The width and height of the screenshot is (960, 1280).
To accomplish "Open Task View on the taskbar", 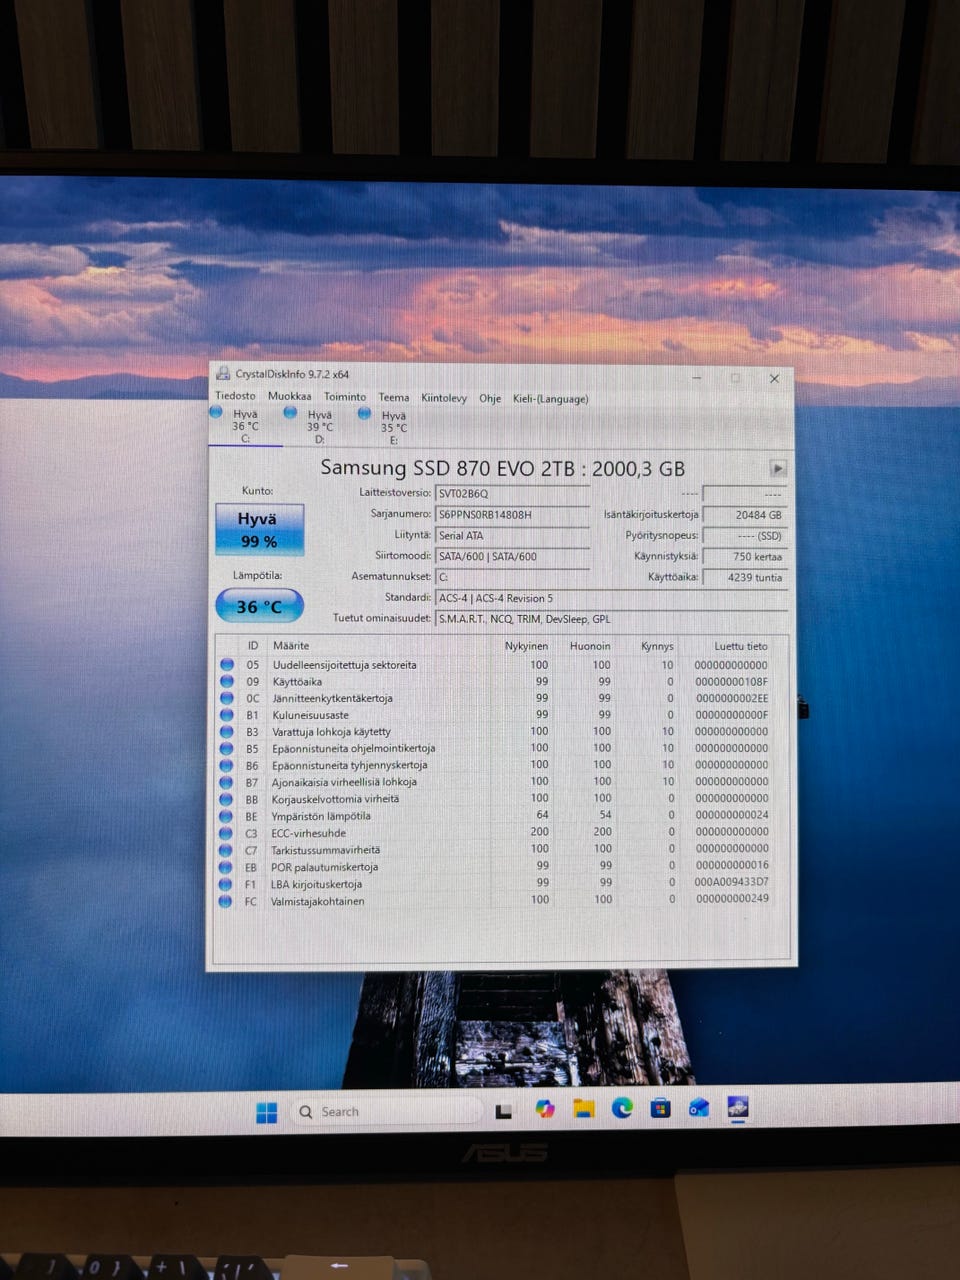I will [x=504, y=1111].
